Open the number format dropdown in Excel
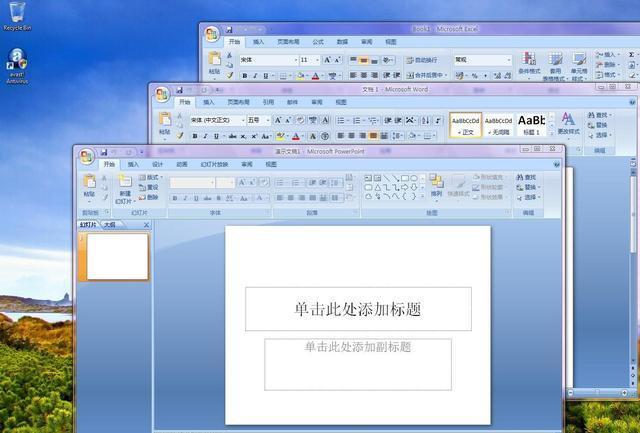640x433 pixels. [509, 60]
